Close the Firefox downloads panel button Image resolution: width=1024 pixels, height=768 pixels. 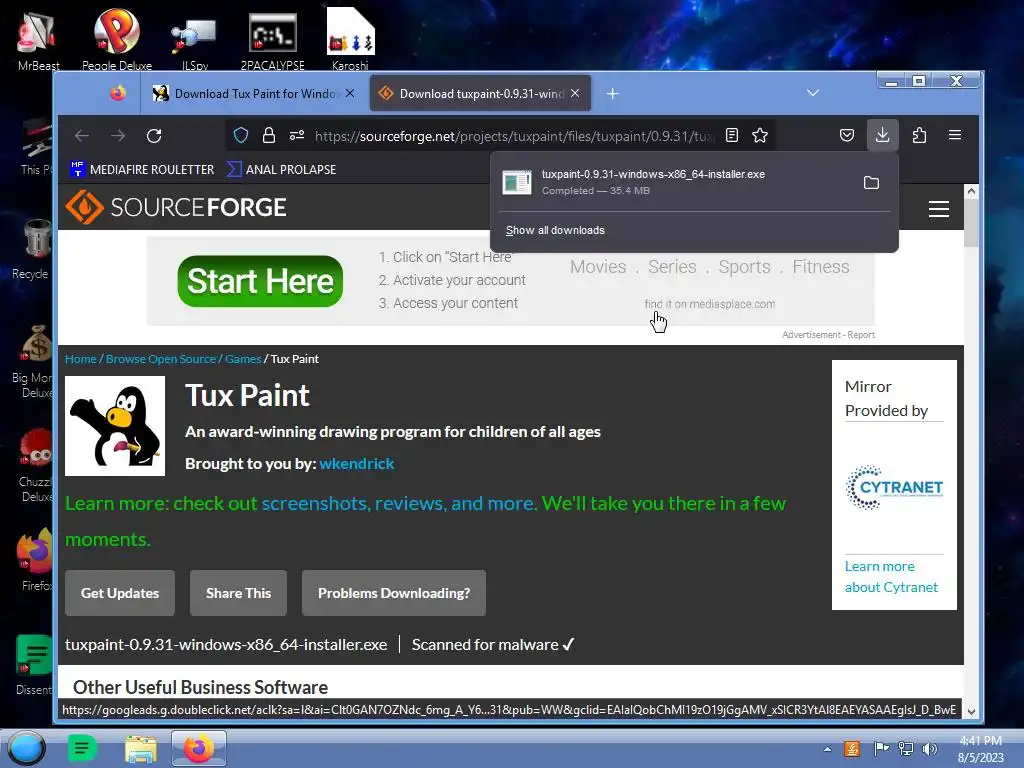coord(882,135)
